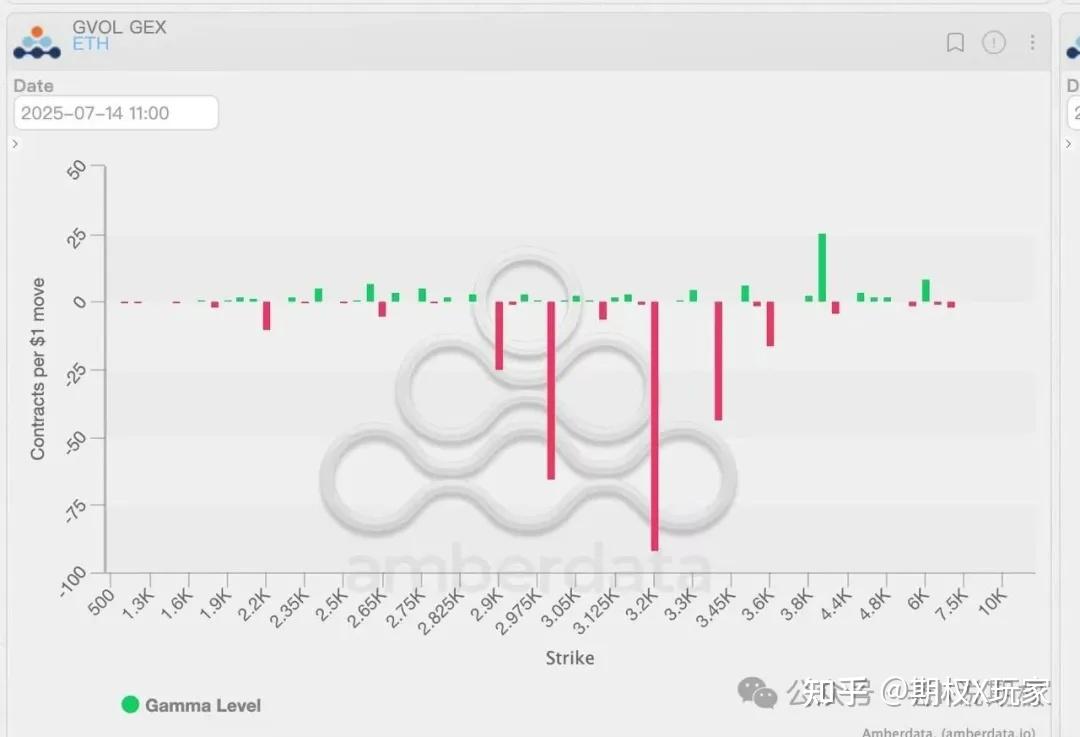The width and height of the screenshot is (1080, 737).
Task: Click the GVOL GEX panel title
Action: (x=119, y=27)
